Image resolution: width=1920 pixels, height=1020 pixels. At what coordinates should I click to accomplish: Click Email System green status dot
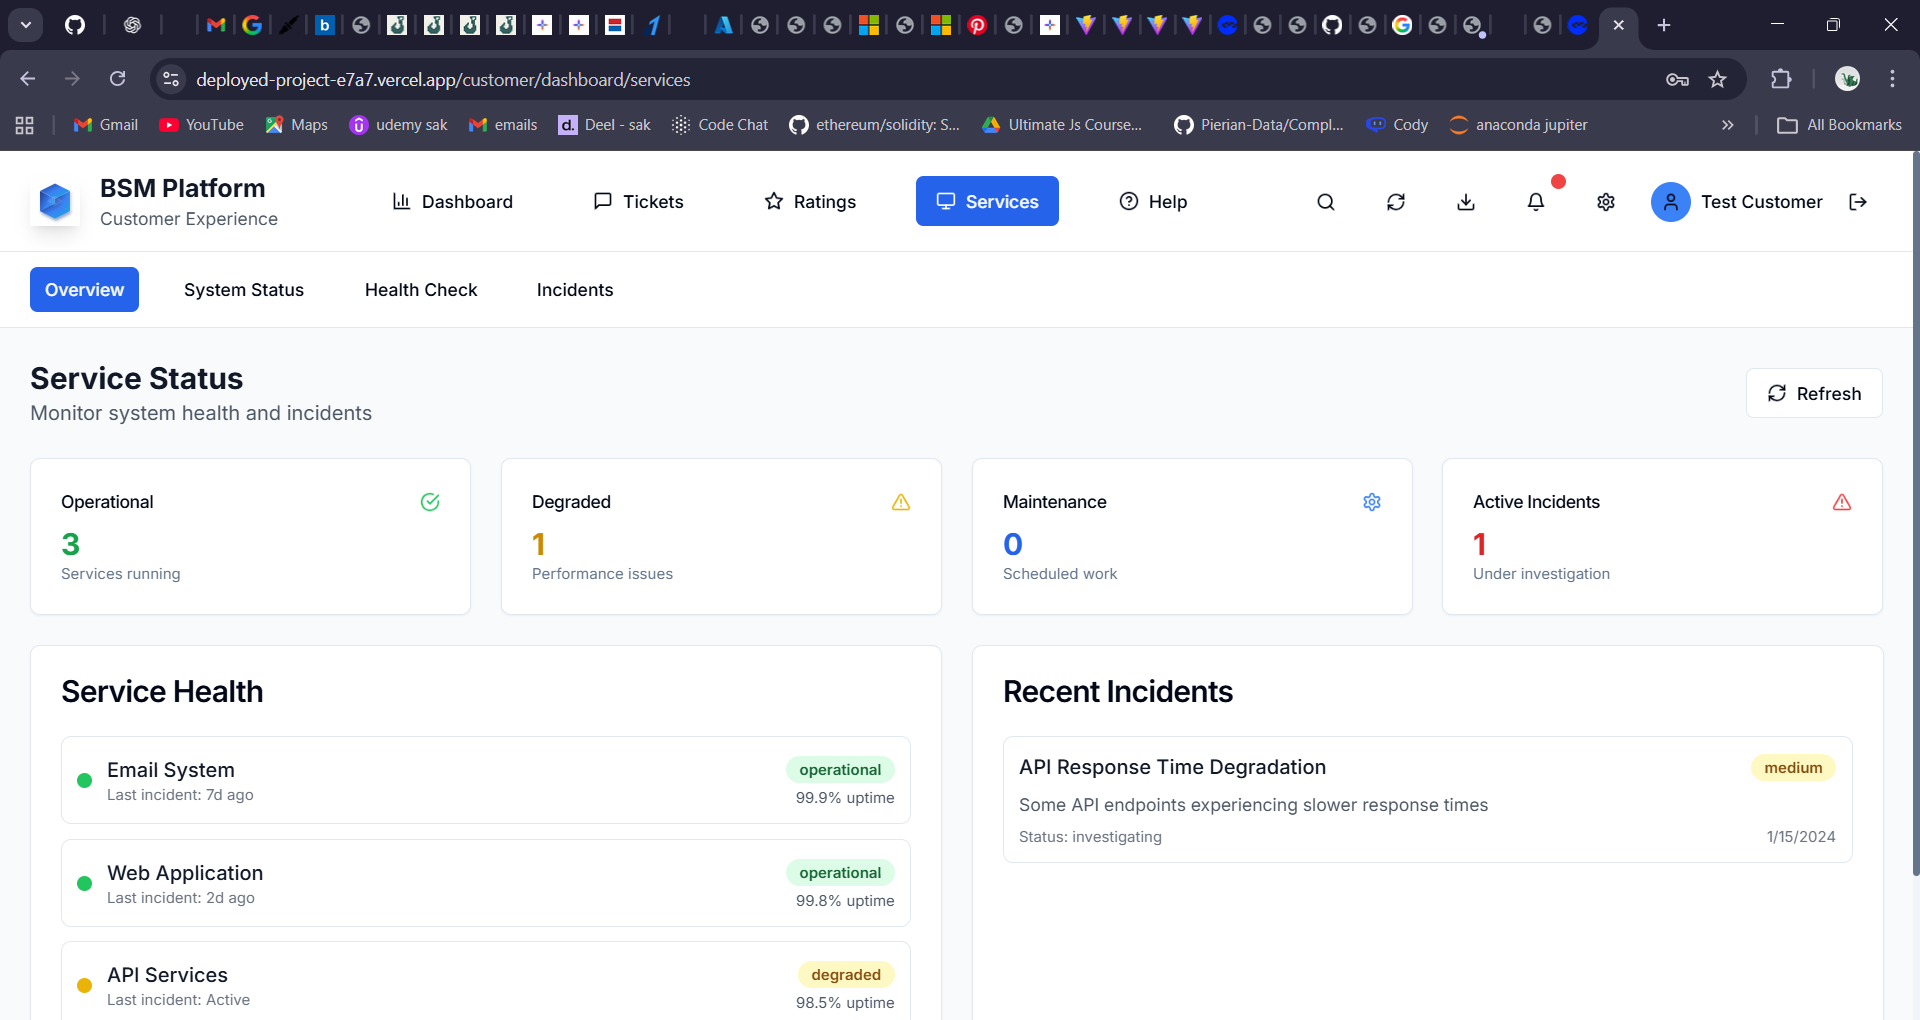click(84, 781)
